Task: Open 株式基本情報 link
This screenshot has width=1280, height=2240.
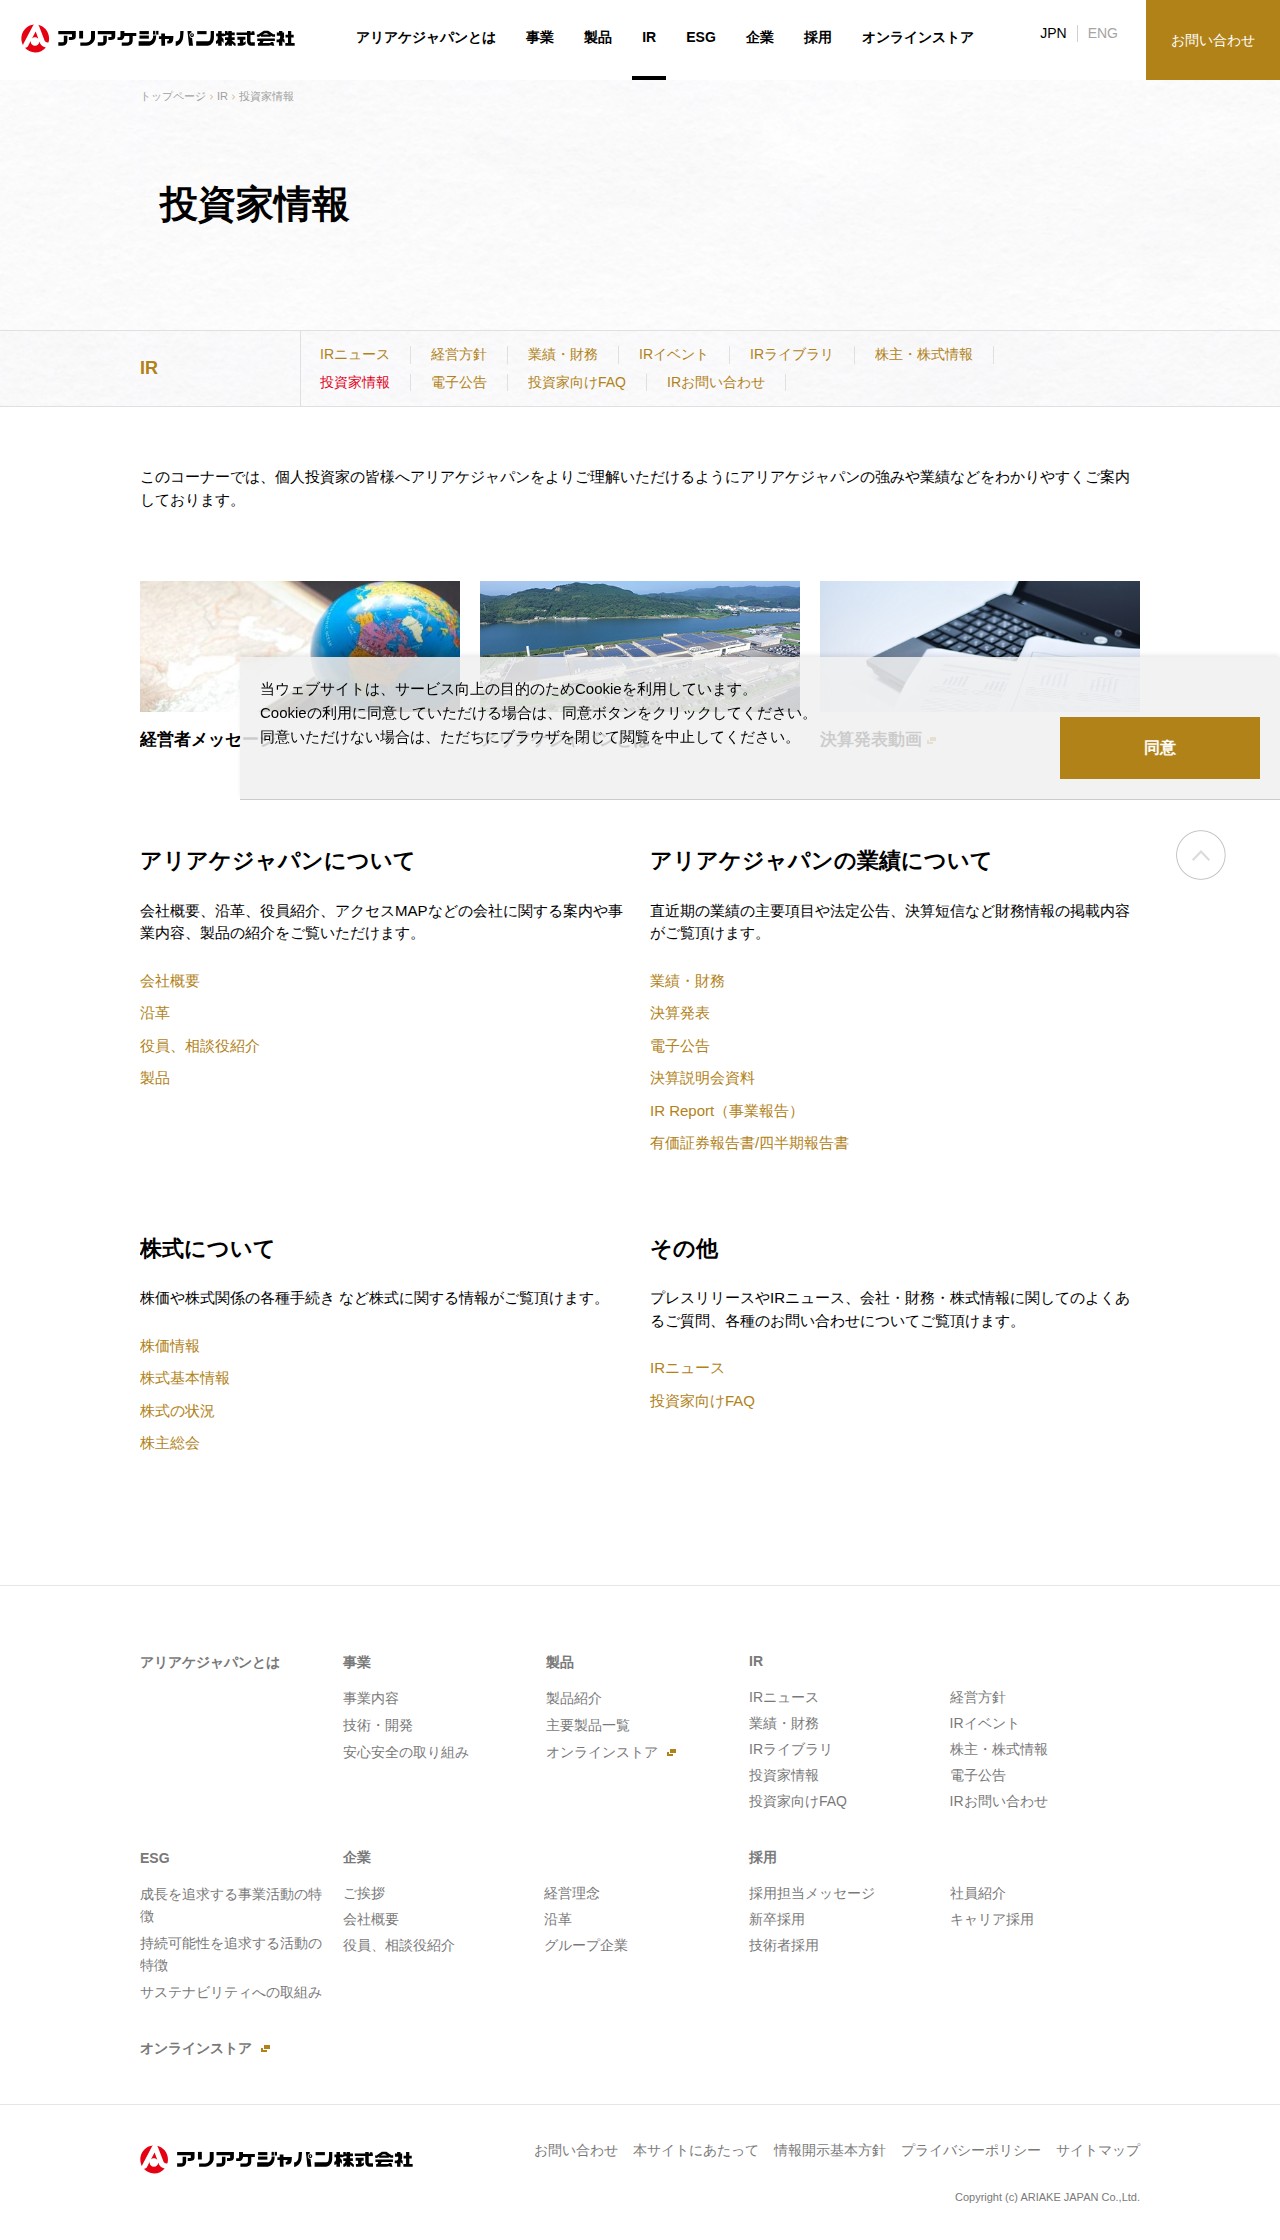Action: pos(185,1378)
